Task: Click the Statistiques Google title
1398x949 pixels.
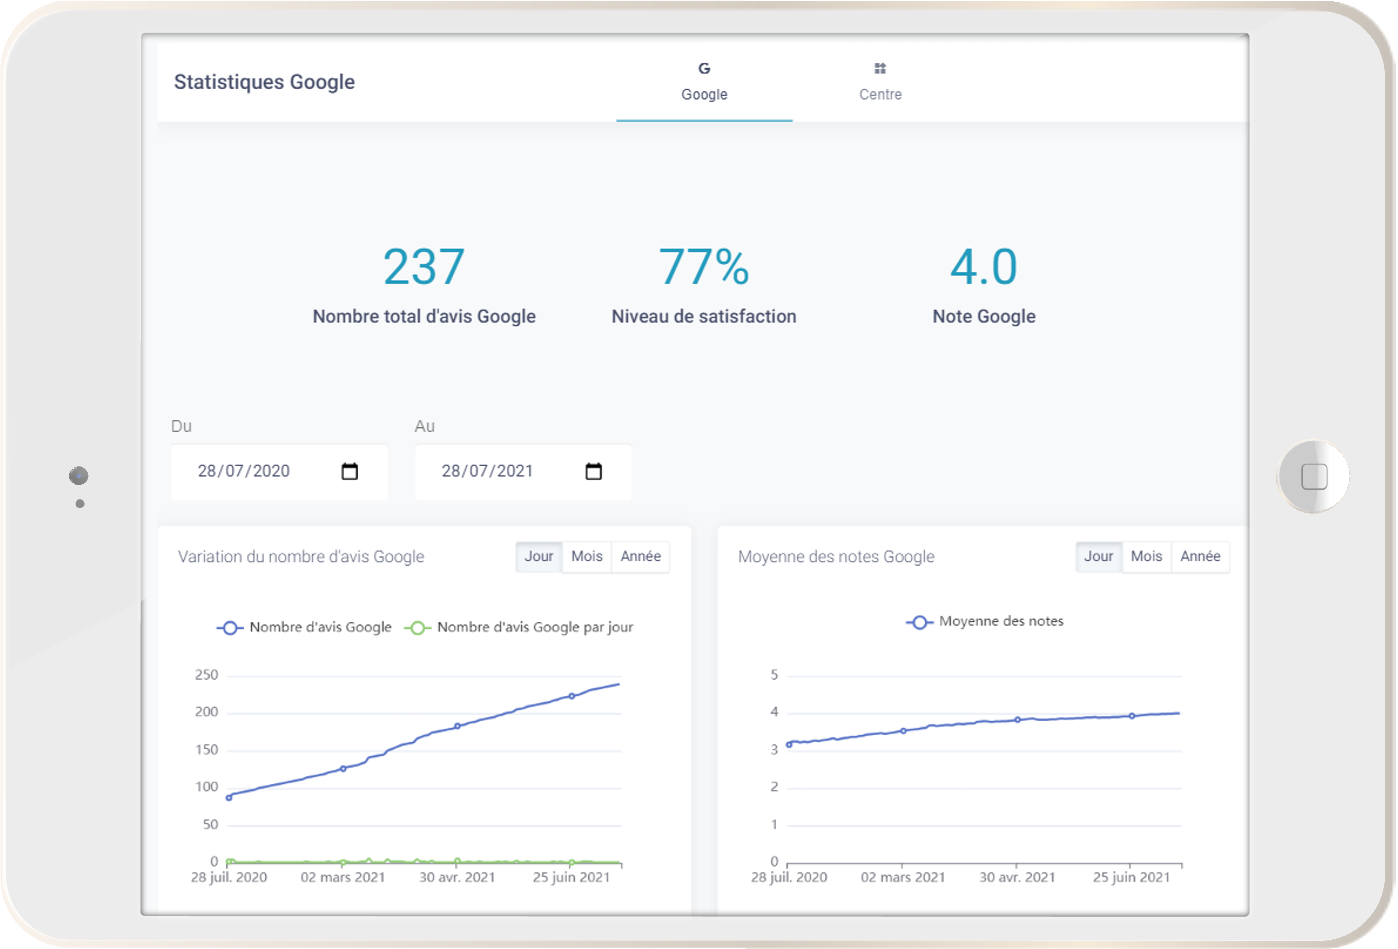Action: point(264,82)
